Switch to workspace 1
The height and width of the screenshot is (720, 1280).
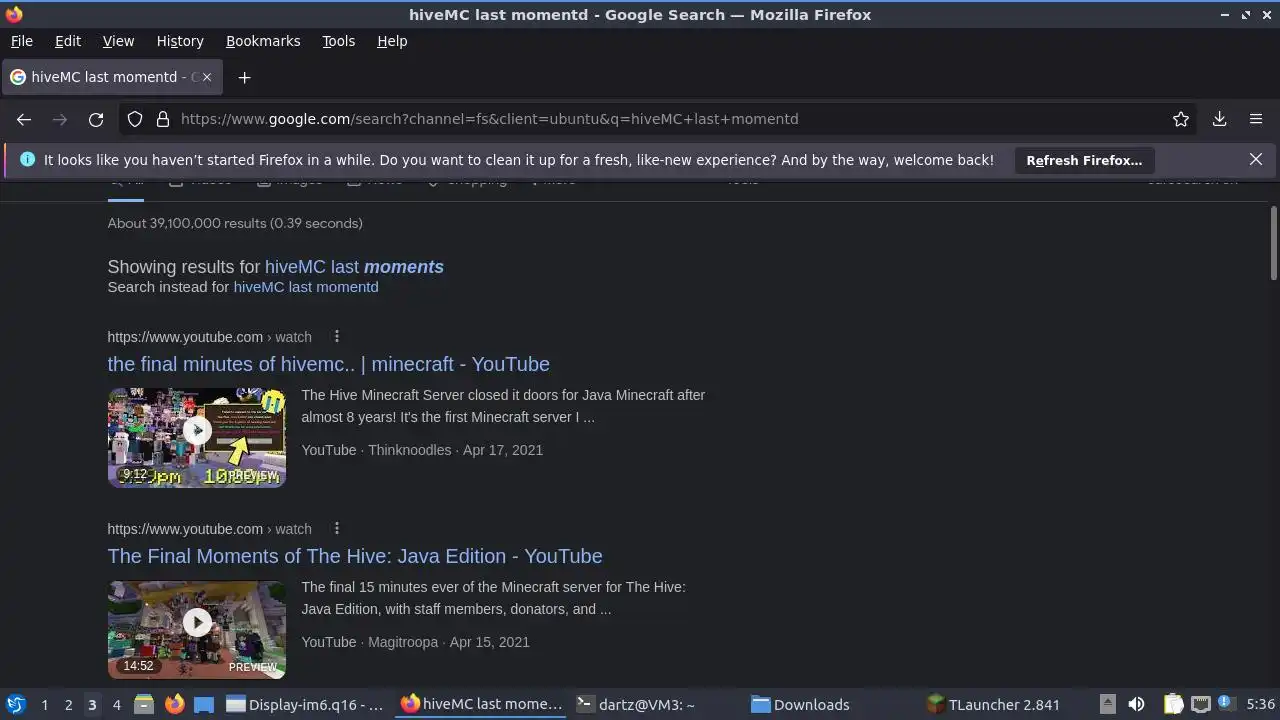pos(44,705)
